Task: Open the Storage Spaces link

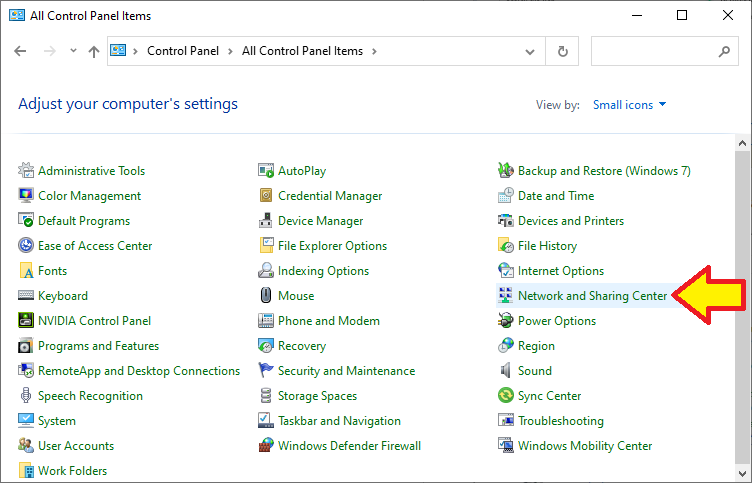Action: (317, 396)
